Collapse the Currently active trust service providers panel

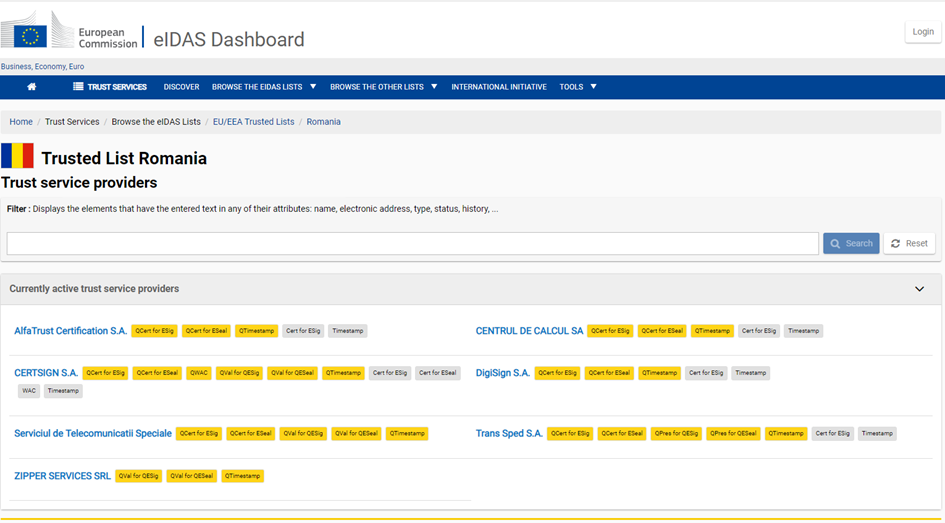pos(919,289)
